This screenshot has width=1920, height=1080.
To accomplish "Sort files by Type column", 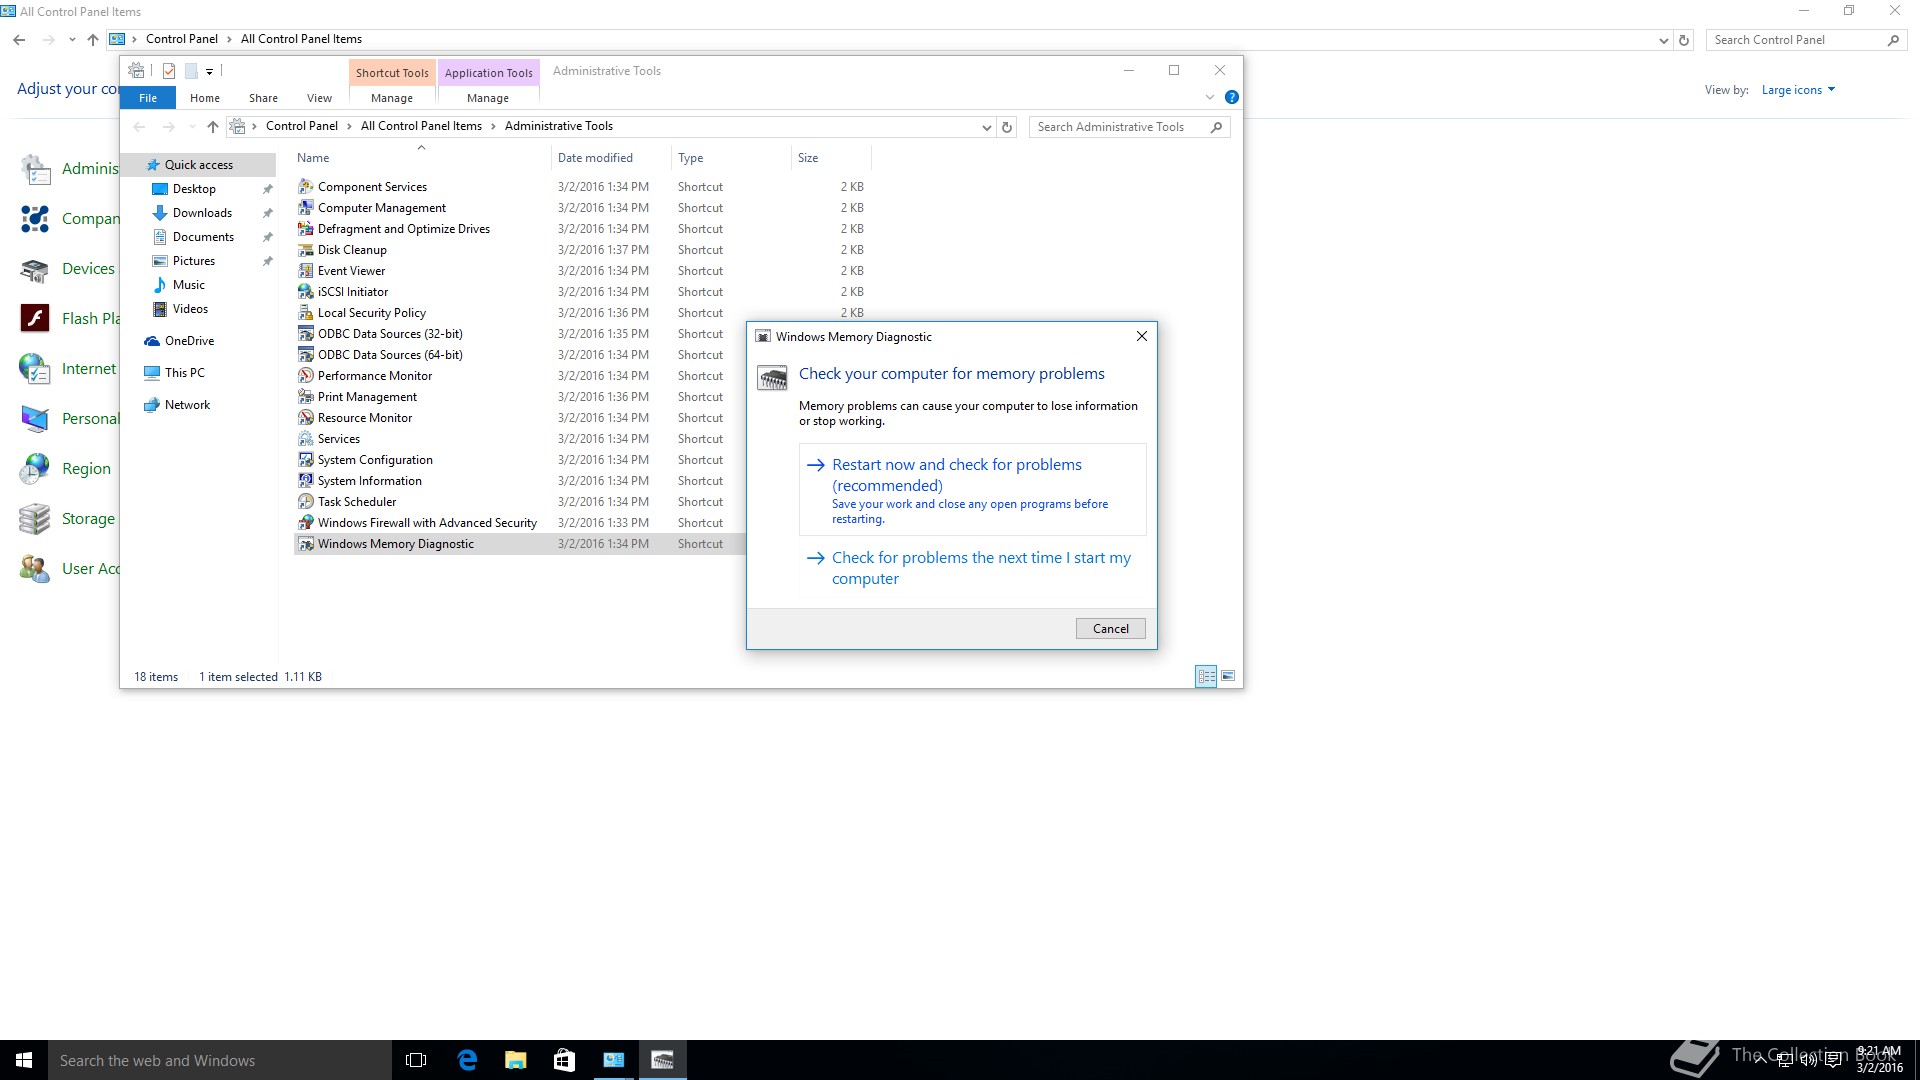I will 731,158.
